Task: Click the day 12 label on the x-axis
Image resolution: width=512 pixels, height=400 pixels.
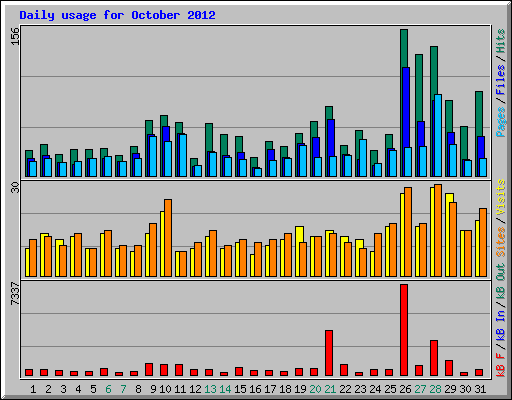Action: 195,389
